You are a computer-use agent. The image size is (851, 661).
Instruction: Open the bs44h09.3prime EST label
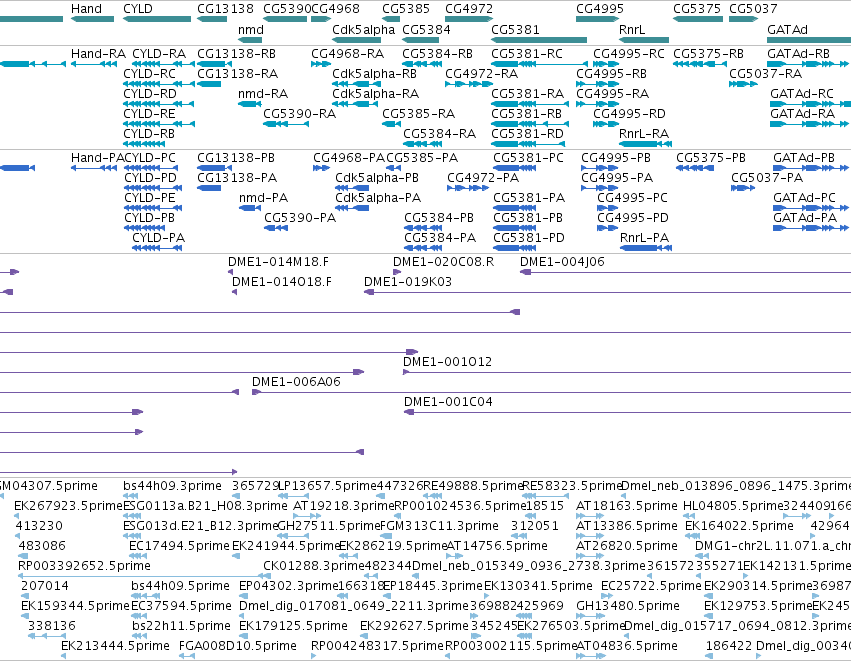click(x=173, y=486)
